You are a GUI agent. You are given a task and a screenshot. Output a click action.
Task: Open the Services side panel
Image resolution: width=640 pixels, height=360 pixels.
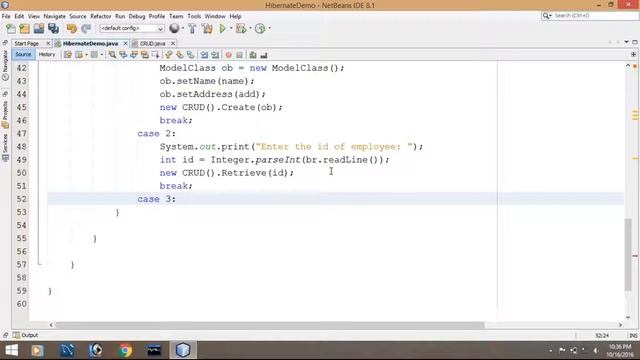(x=5, y=148)
